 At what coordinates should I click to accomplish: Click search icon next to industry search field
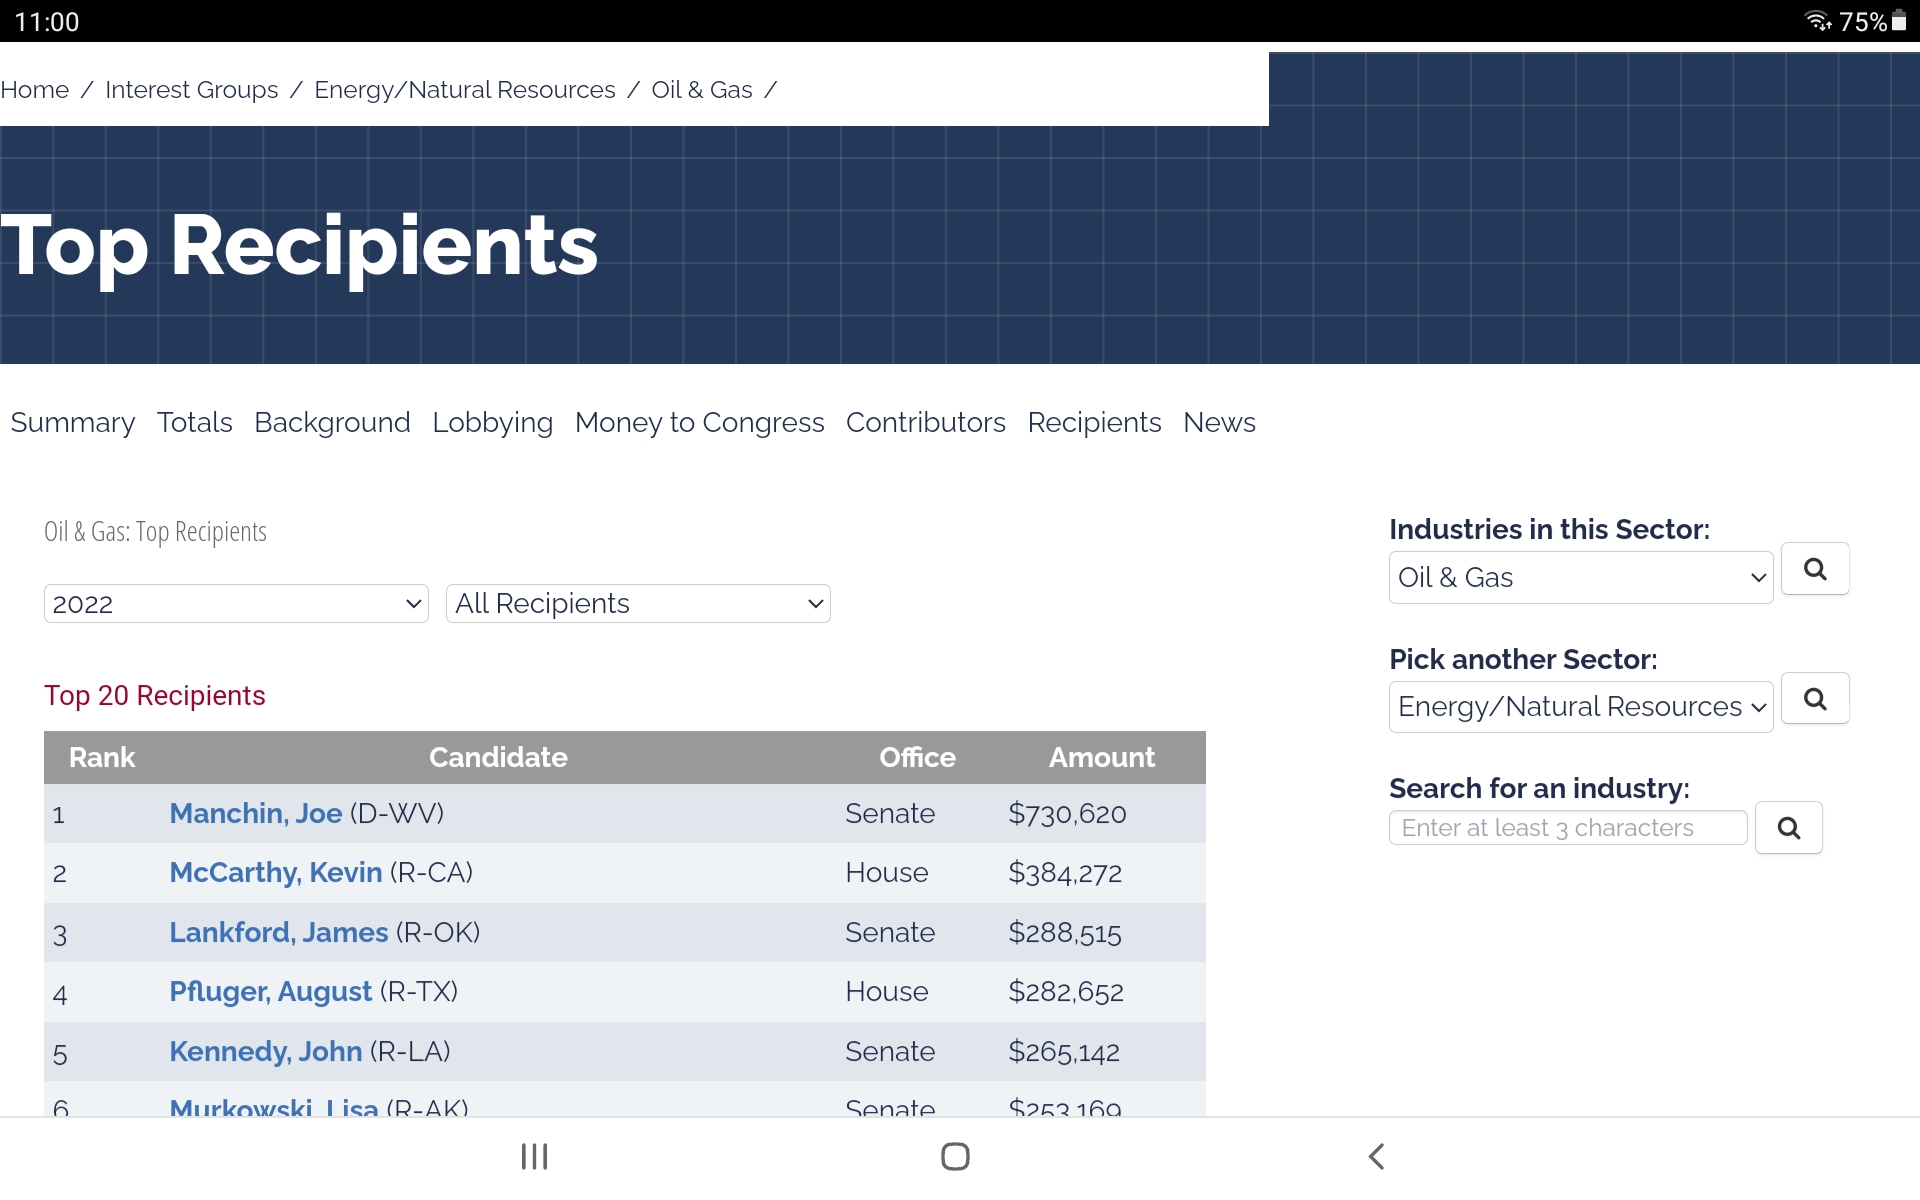pyautogui.click(x=1788, y=828)
